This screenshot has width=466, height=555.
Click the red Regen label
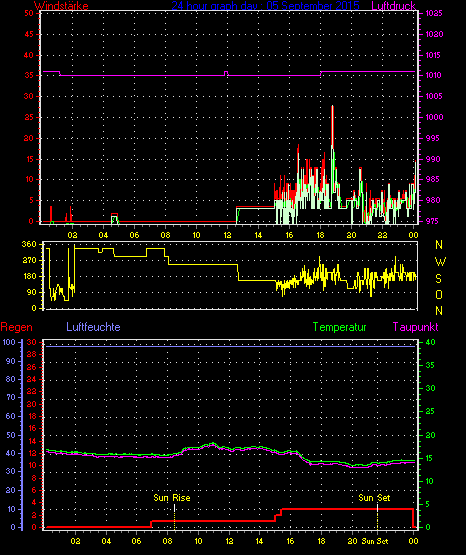click(17, 327)
